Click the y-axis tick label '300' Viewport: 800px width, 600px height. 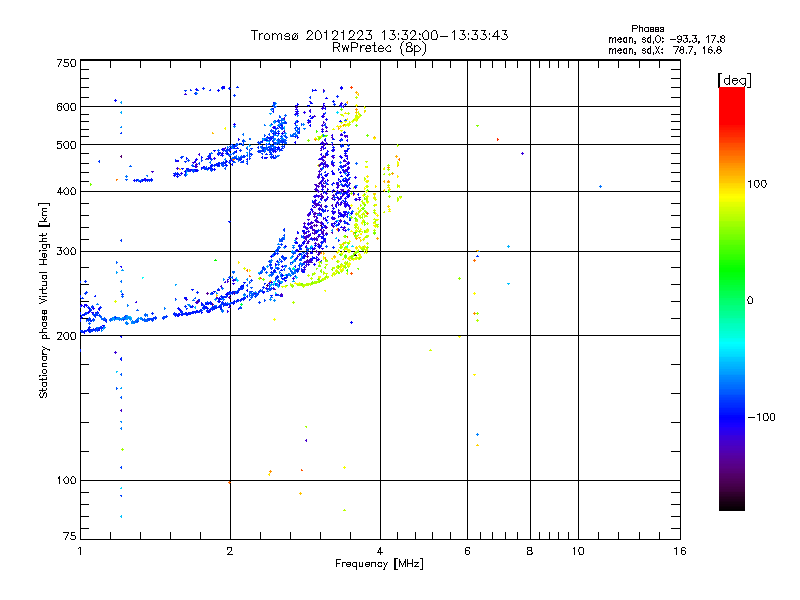click(x=66, y=252)
